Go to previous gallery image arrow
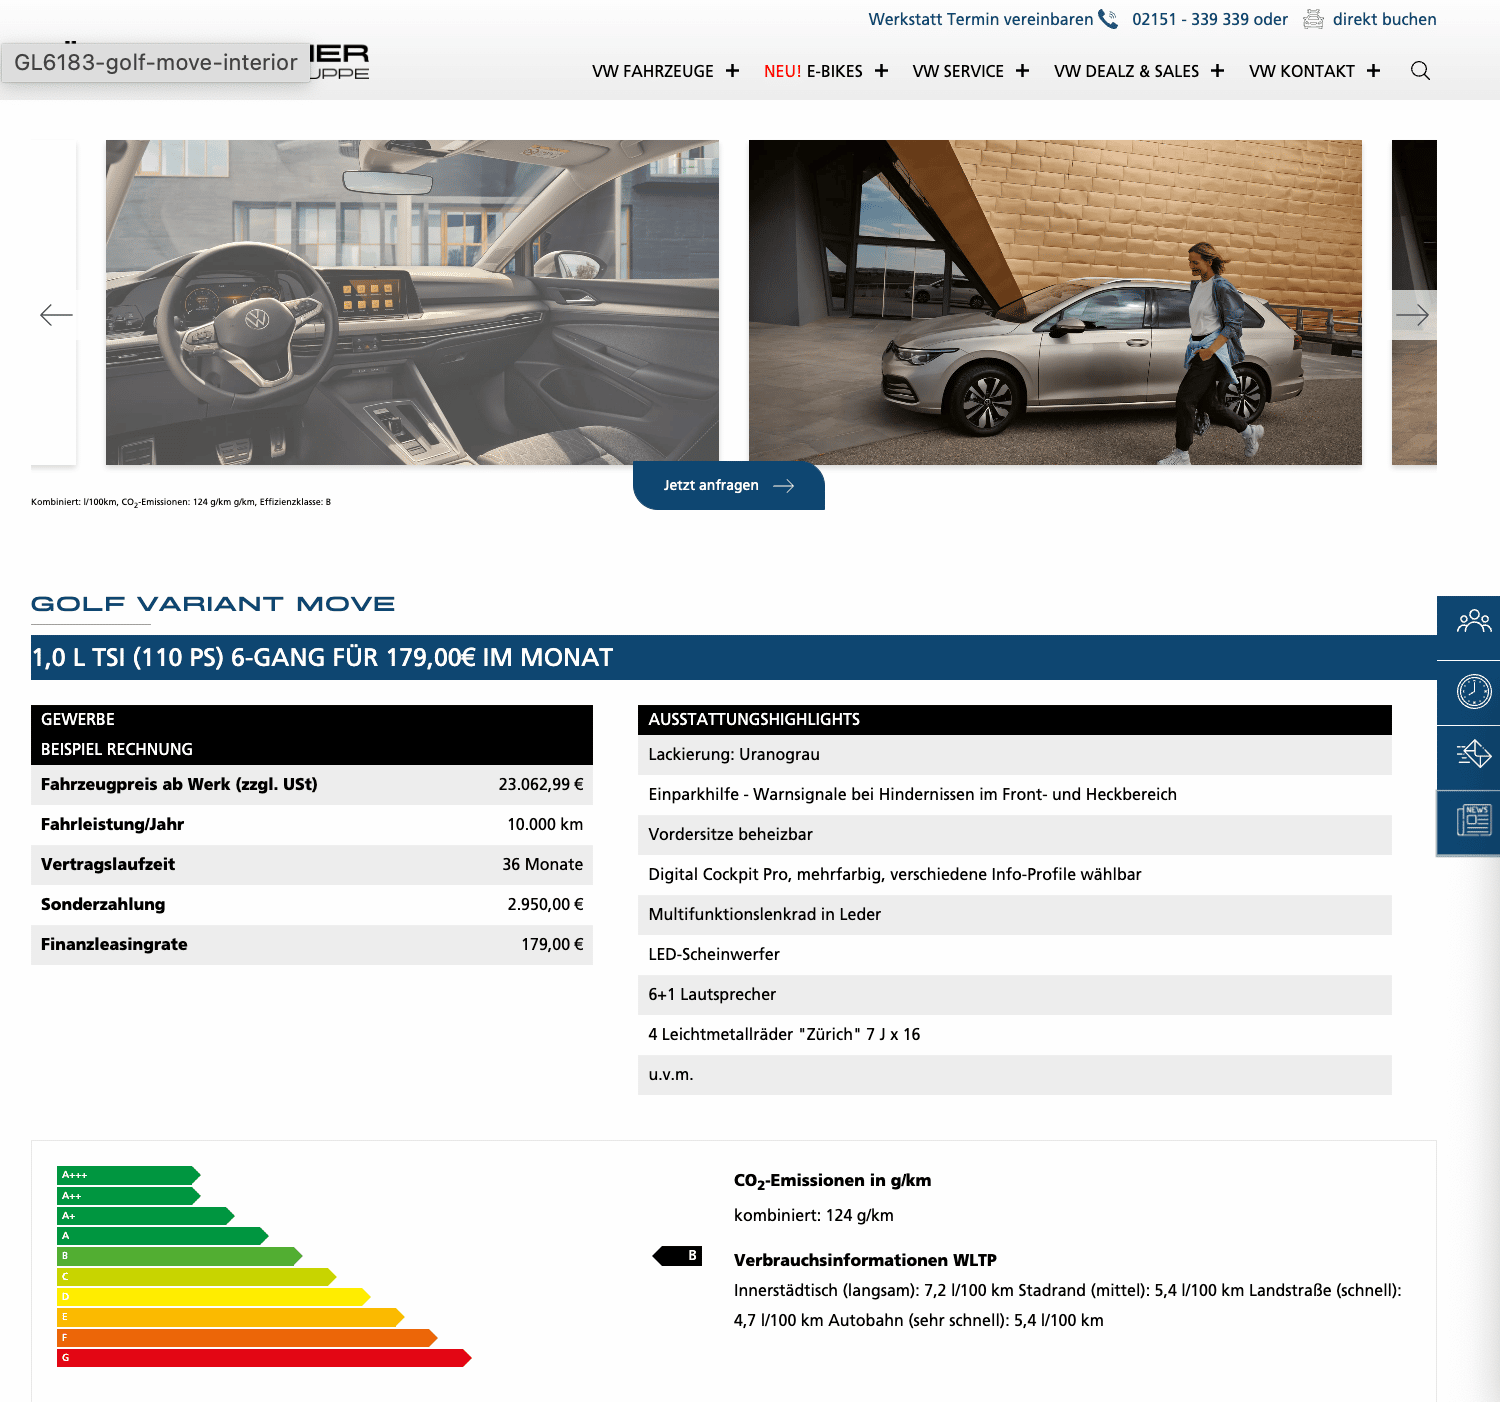 click(56, 316)
